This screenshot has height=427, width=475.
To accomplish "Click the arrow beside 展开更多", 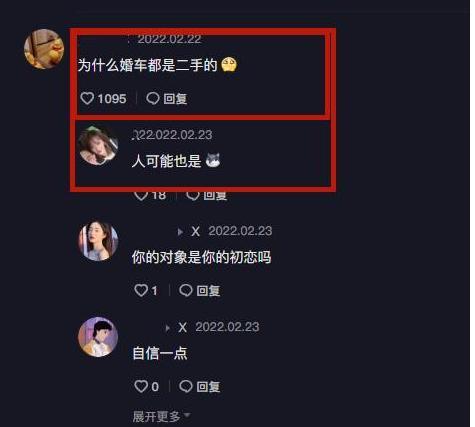I will [x=187, y=415].
